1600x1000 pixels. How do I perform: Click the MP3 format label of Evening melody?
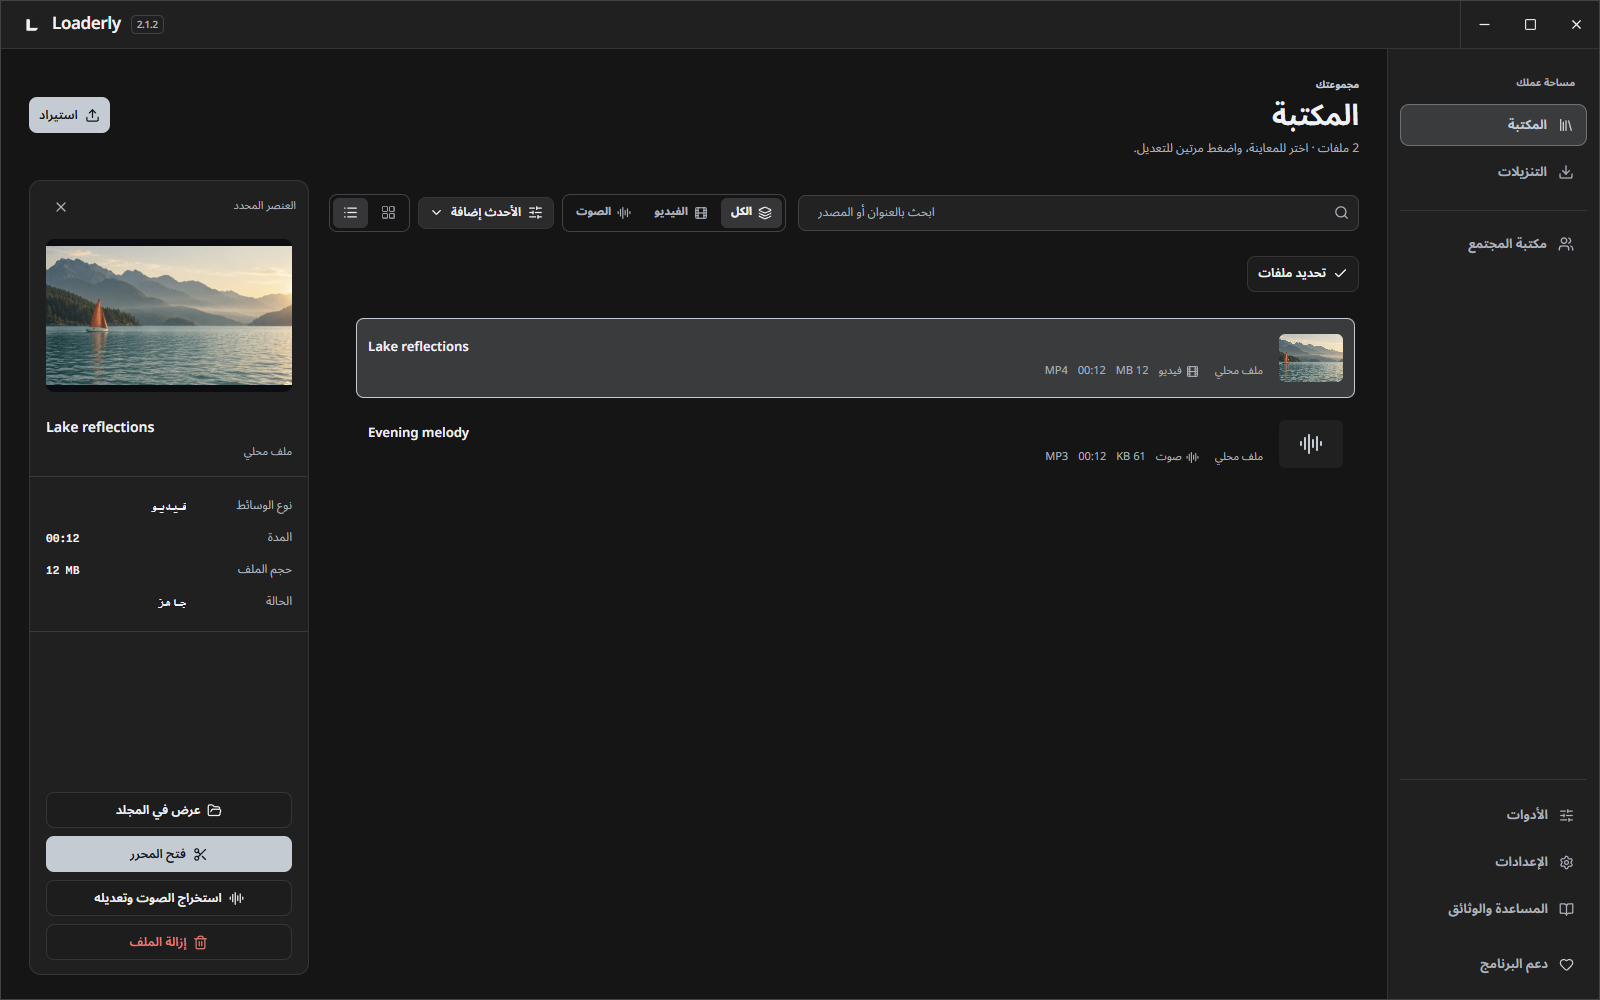(x=1056, y=456)
